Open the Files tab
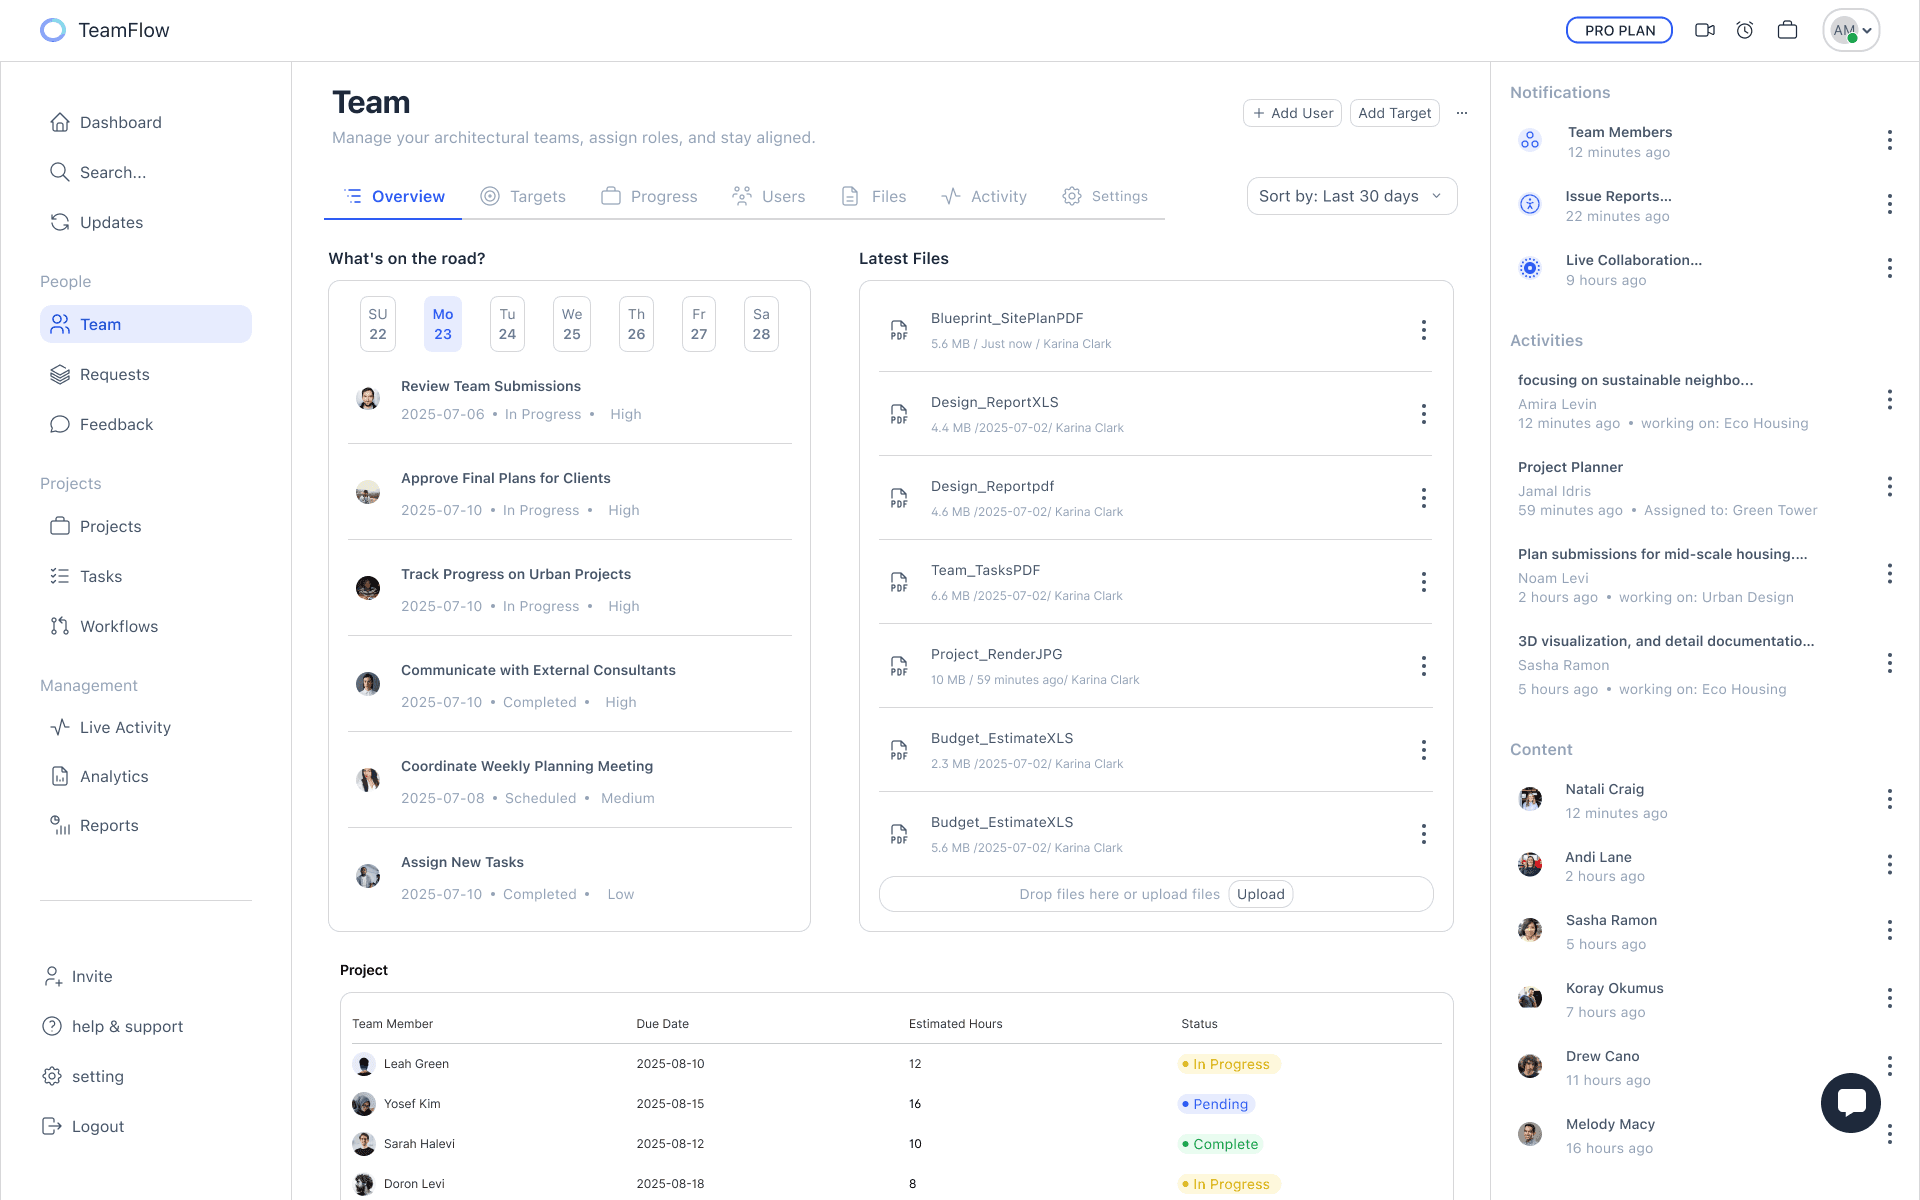The height and width of the screenshot is (1200, 1920). pyautogui.click(x=874, y=196)
